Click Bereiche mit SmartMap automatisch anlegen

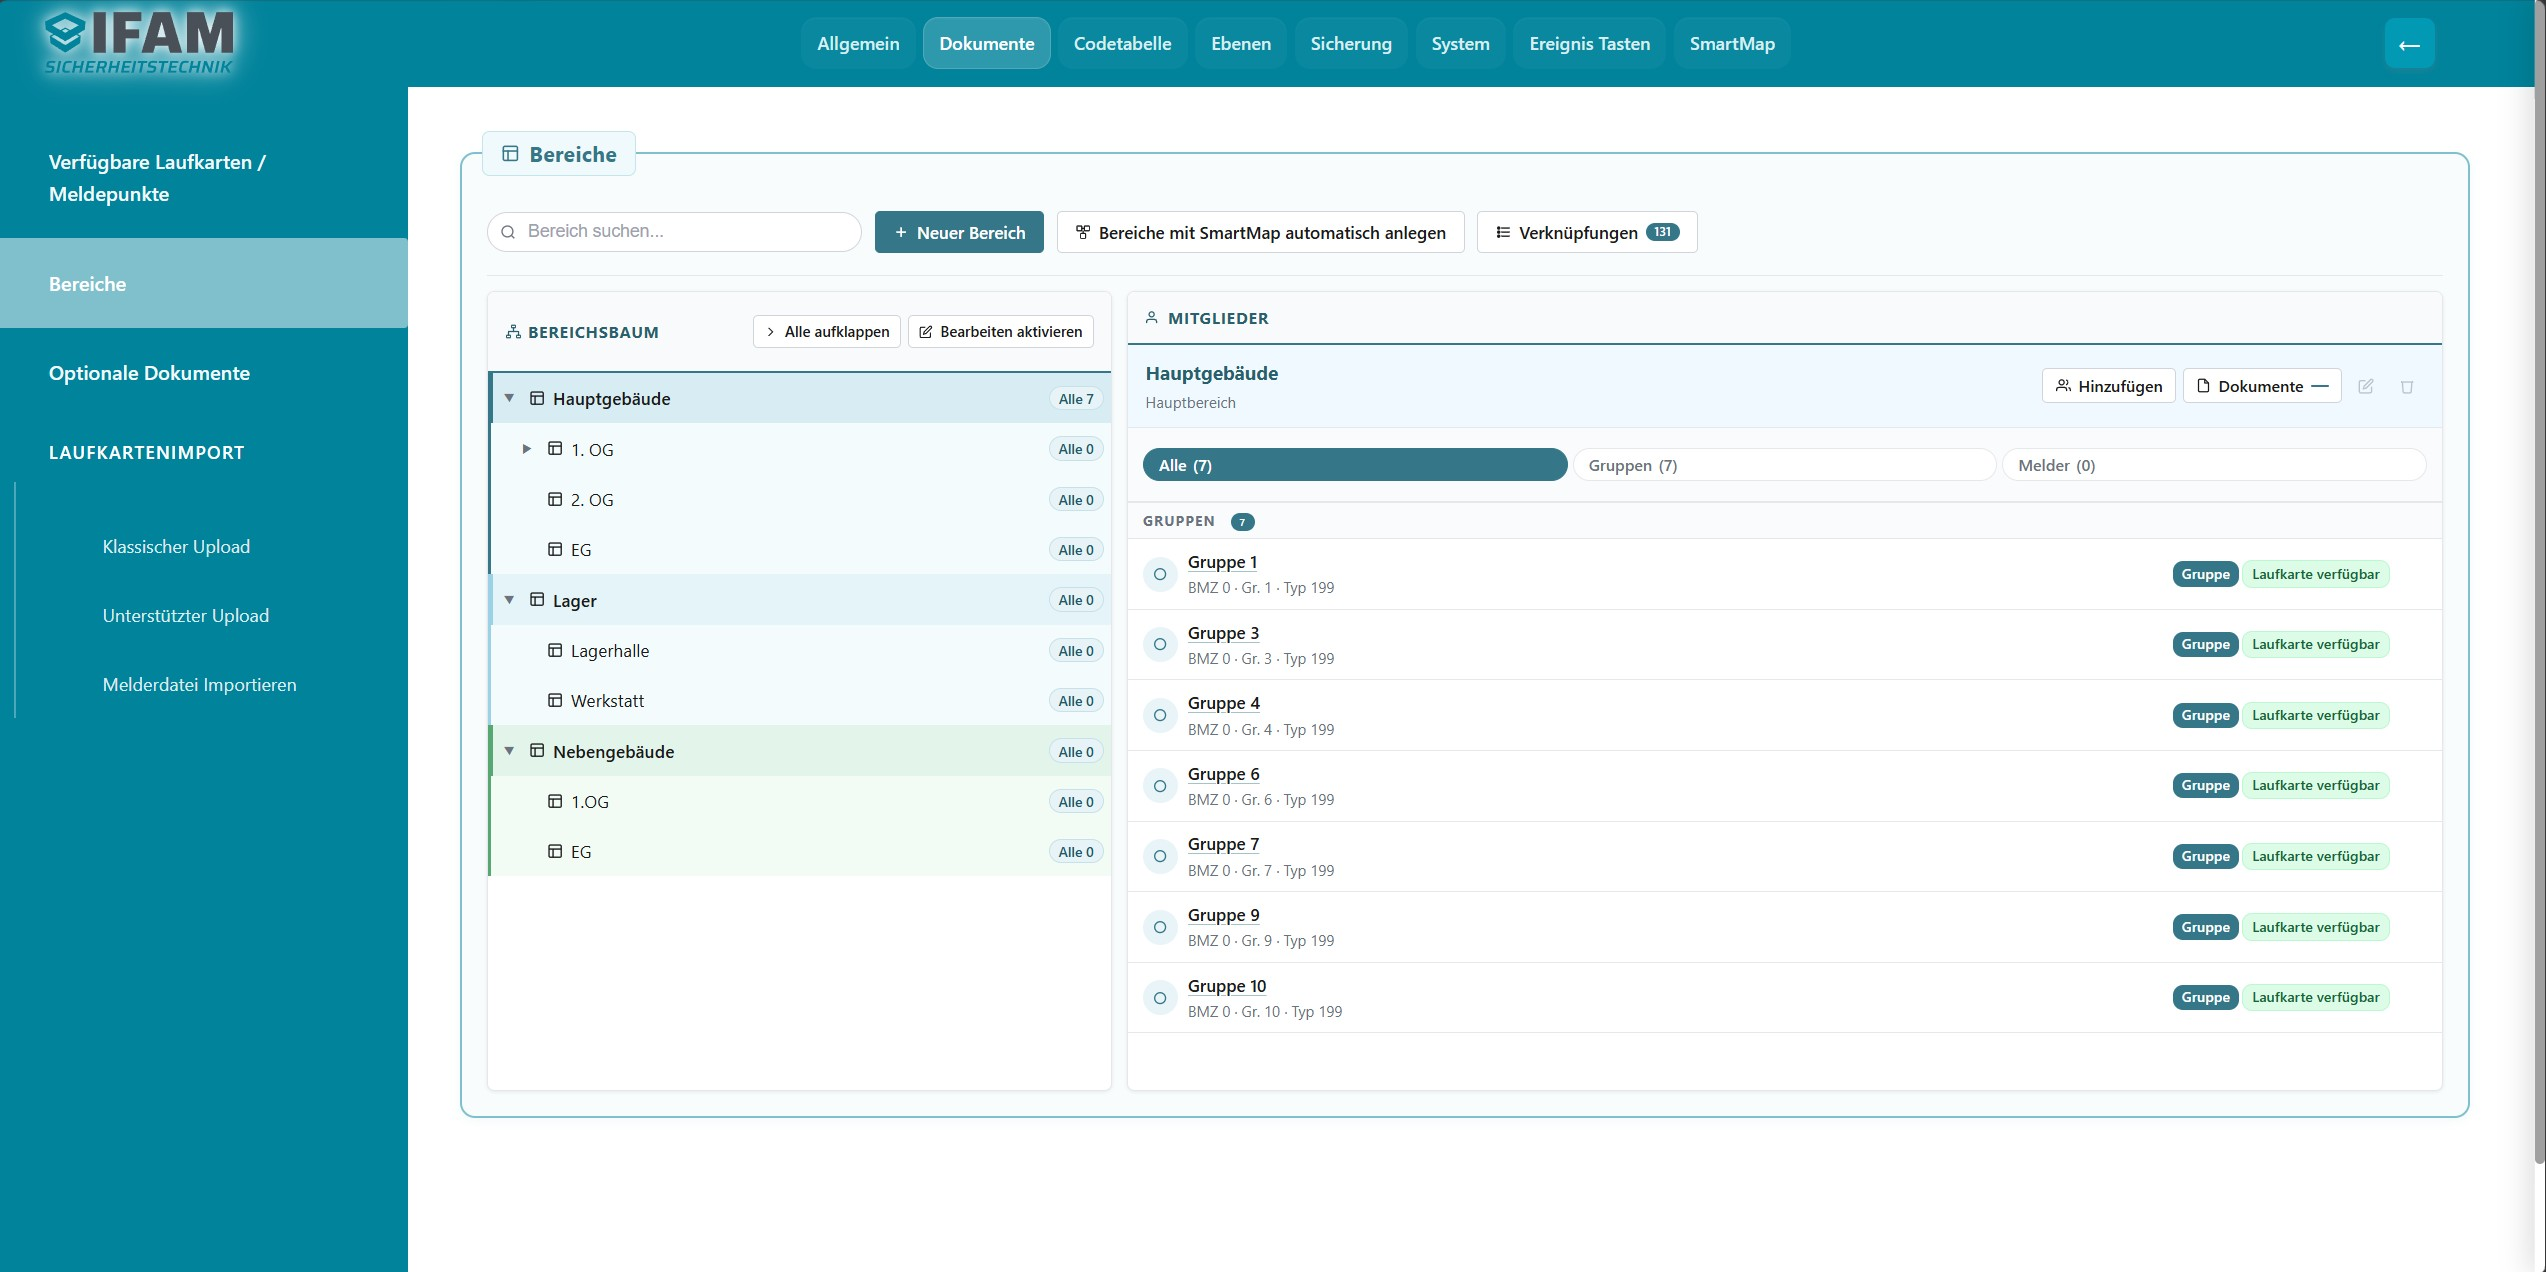pyautogui.click(x=1260, y=232)
